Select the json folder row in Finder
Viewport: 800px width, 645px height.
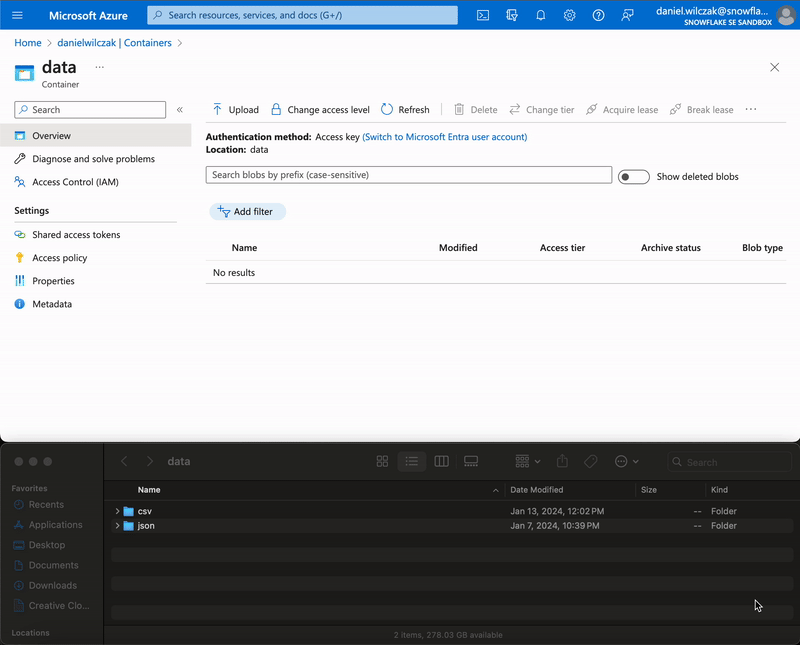pyautogui.click(x=452, y=526)
